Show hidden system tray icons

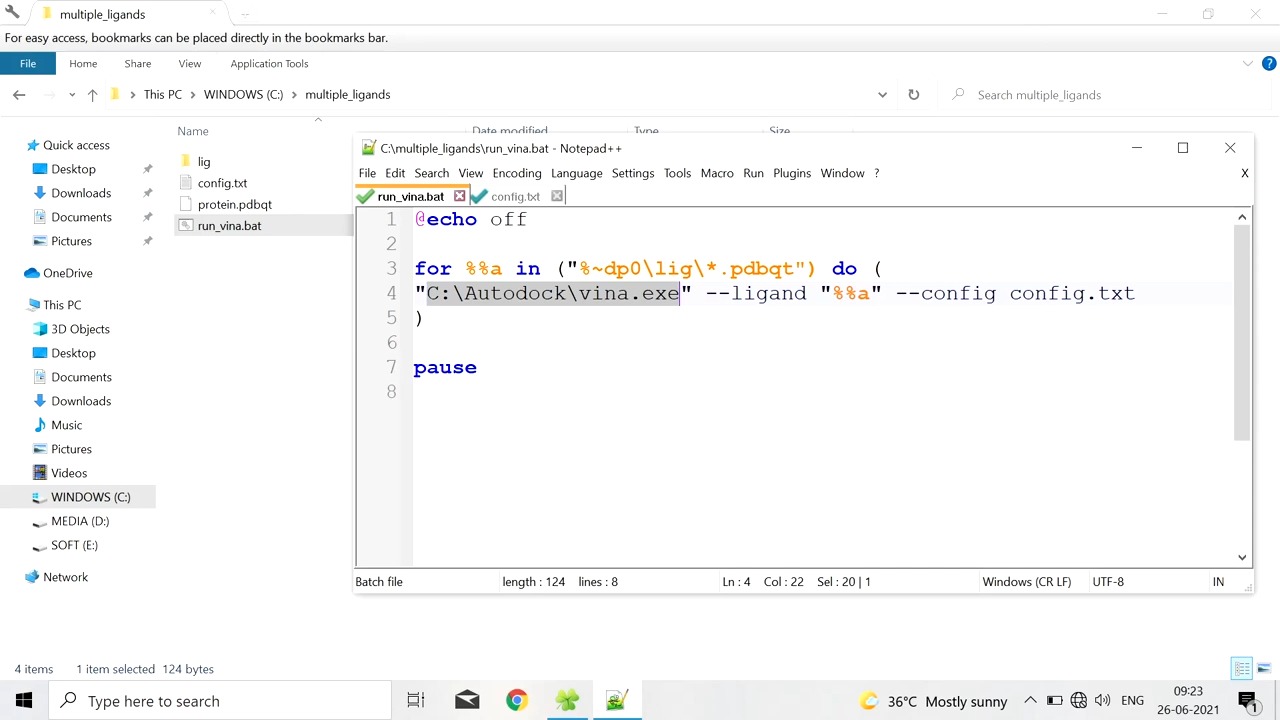pos(1030,701)
